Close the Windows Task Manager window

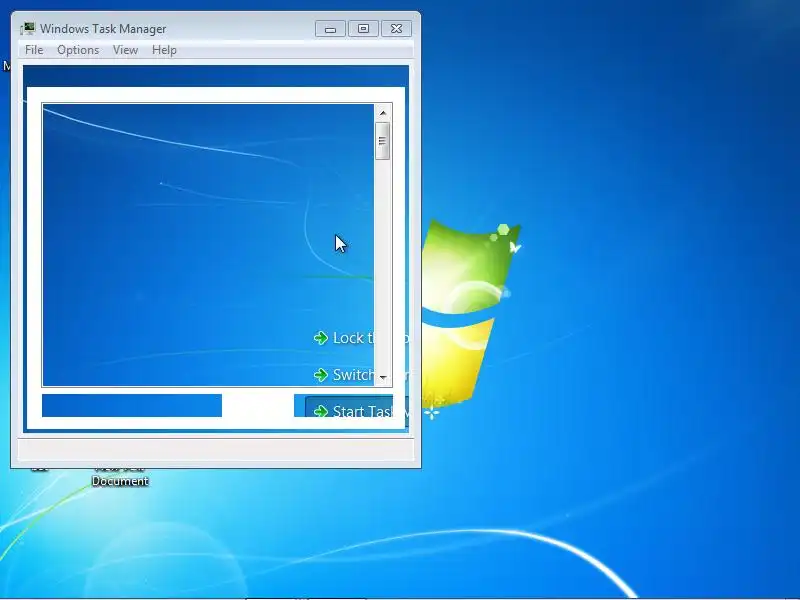(396, 29)
